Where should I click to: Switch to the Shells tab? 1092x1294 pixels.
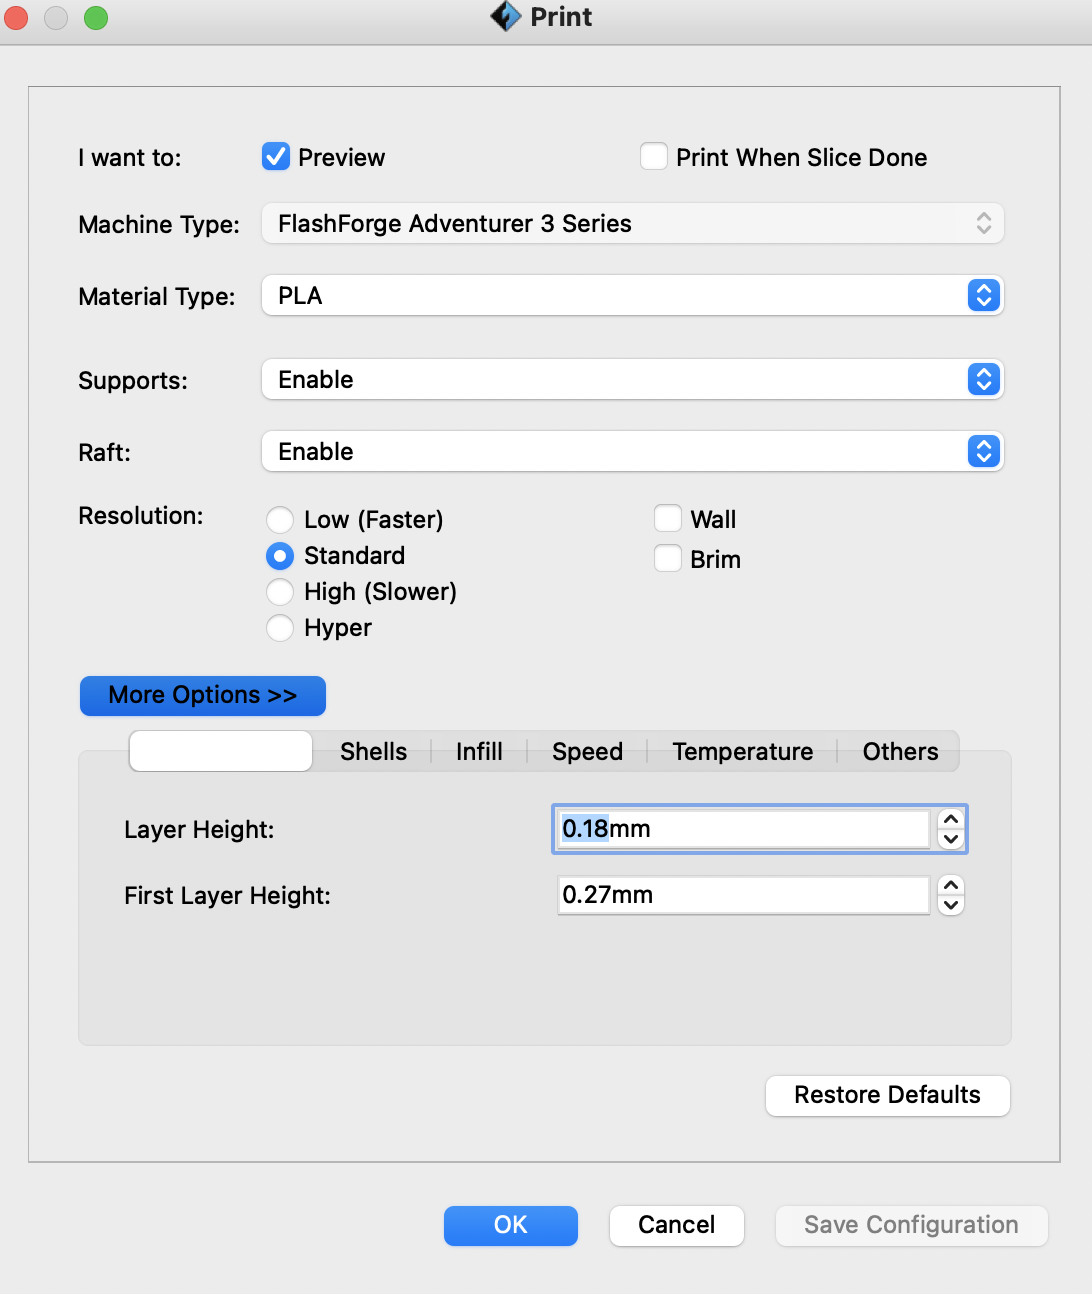coord(373,752)
